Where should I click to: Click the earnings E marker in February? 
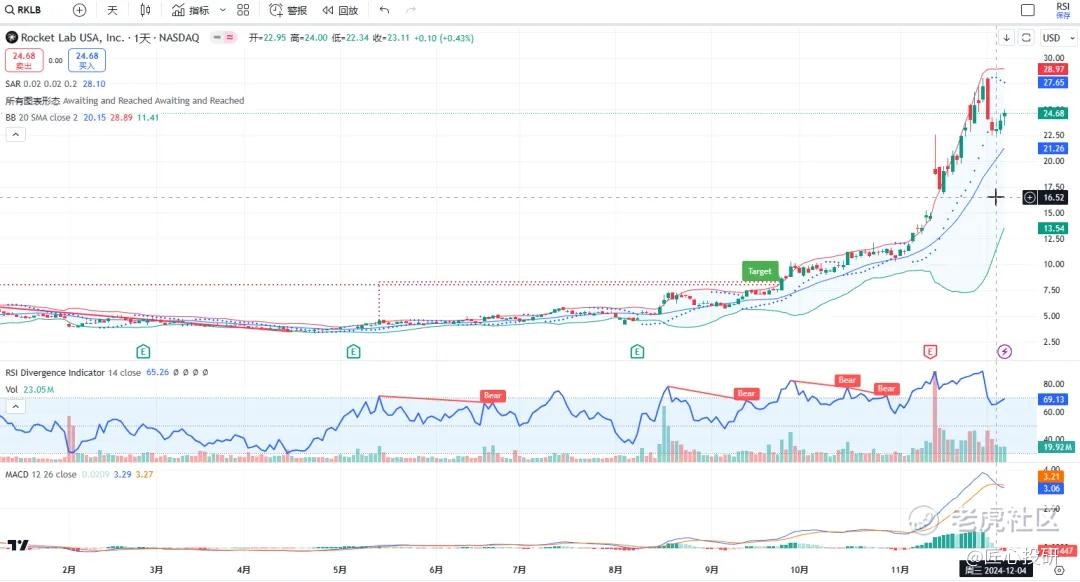[x=143, y=352]
